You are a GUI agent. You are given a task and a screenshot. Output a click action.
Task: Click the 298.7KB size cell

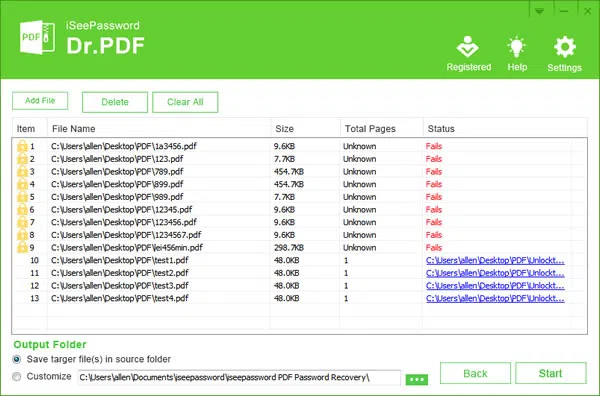(x=289, y=247)
